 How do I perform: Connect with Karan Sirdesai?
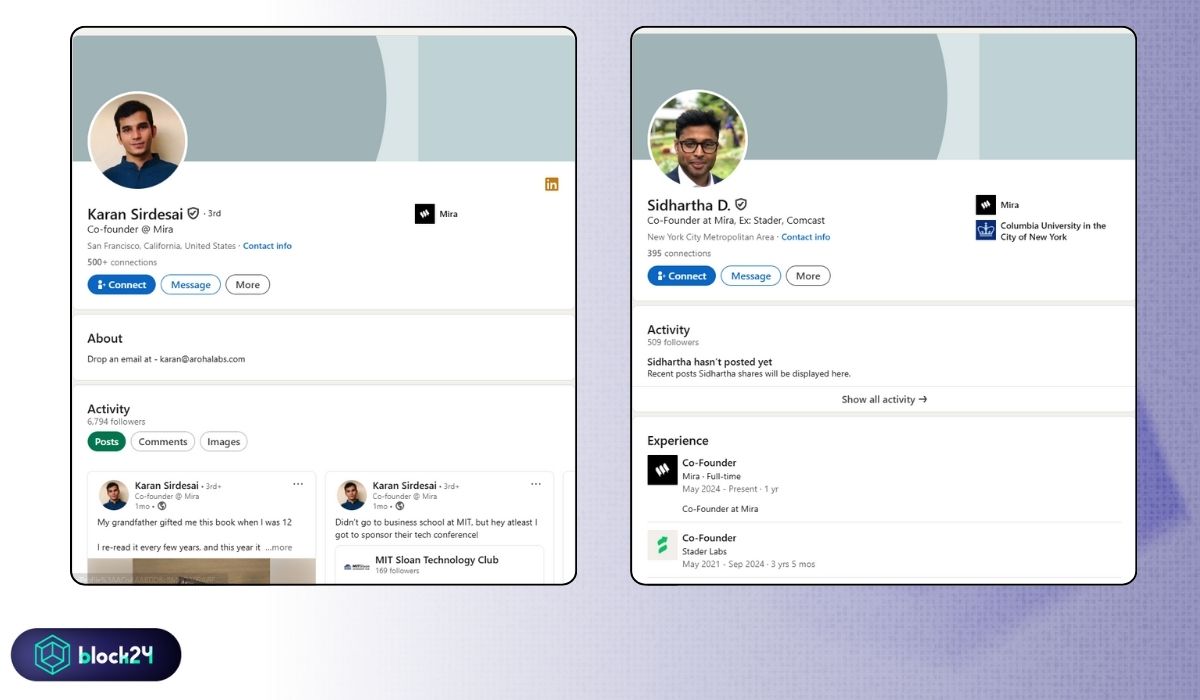121,285
